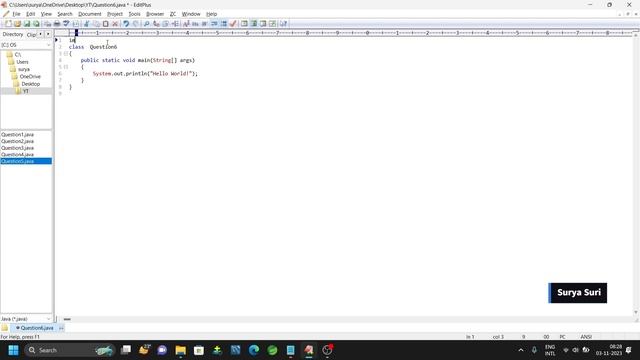Viewport: 640px width, 360px height.
Task: Click the Undo toolbar icon
Action: (x=126, y=24)
